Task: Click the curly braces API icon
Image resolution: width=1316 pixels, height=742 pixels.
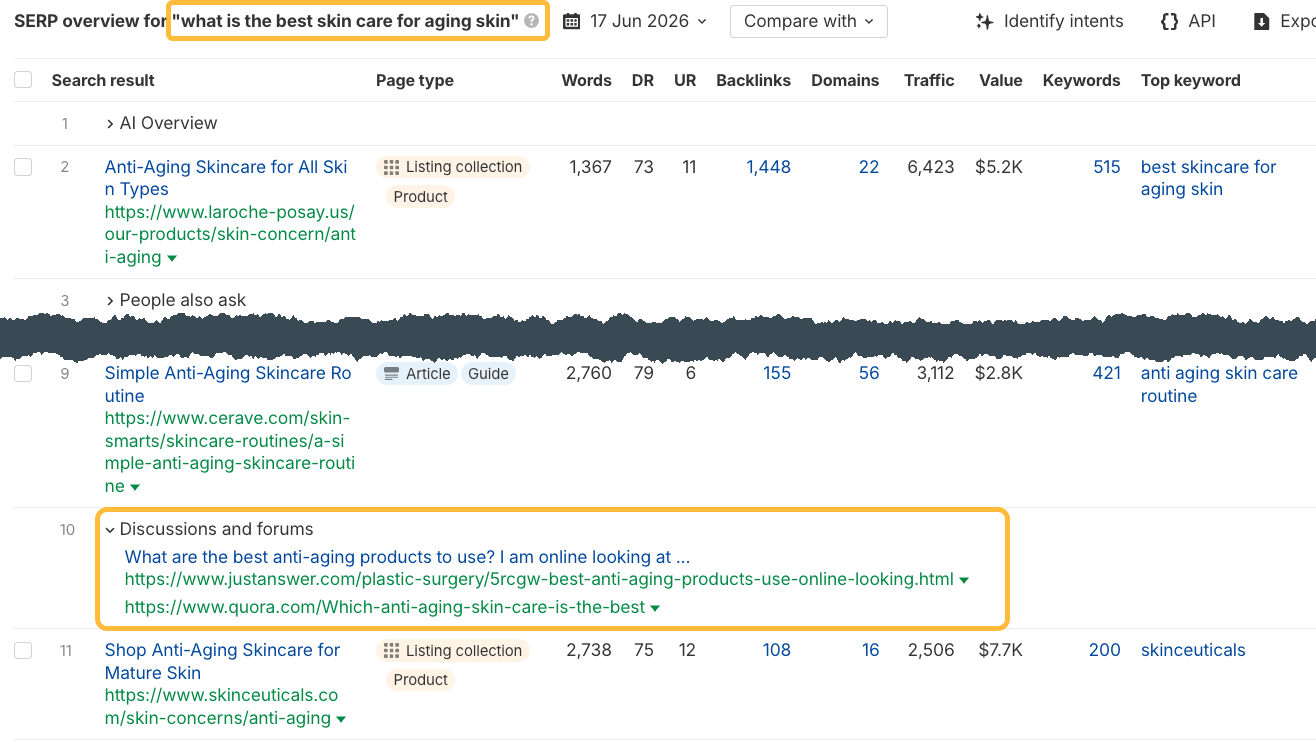Action: [1169, 21]
